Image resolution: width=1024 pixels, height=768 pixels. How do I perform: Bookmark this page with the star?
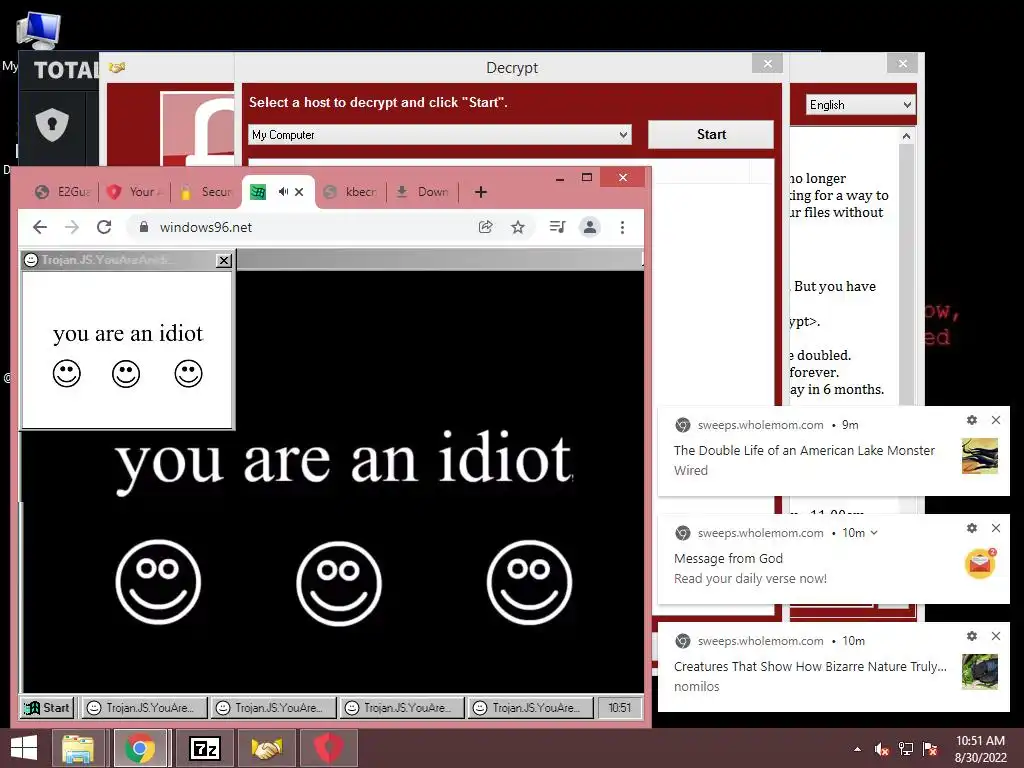(x=518, y=227)
